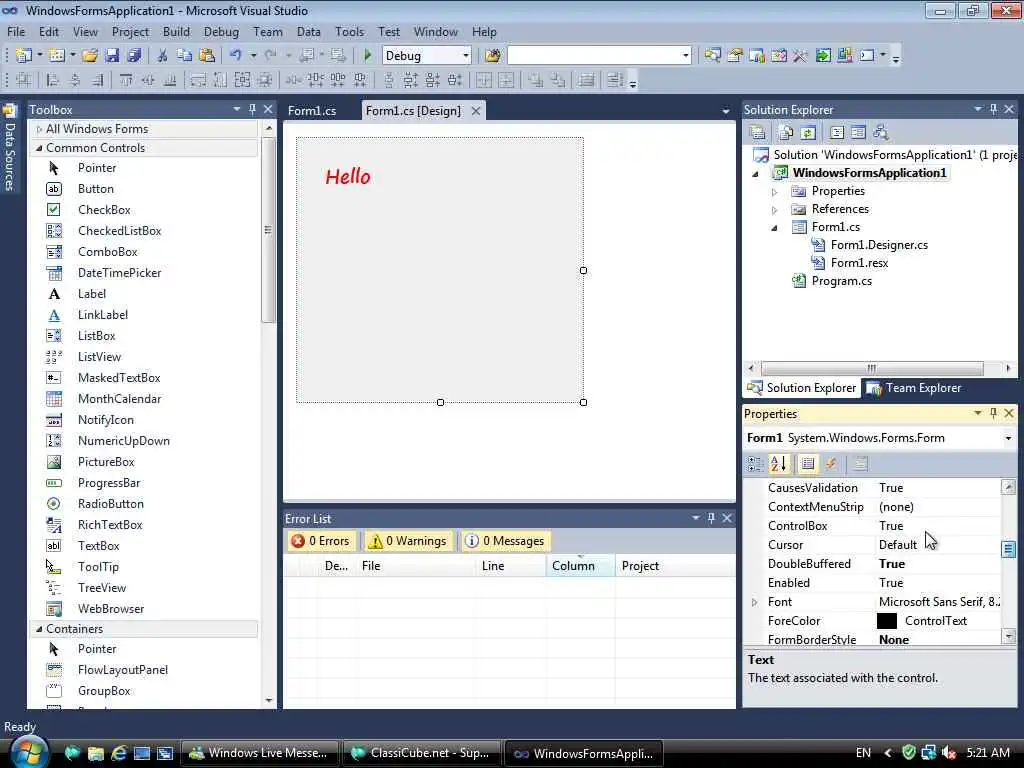Open the Build menu
The height and width of the screenshot is (768, 1024).
(176, 31)
